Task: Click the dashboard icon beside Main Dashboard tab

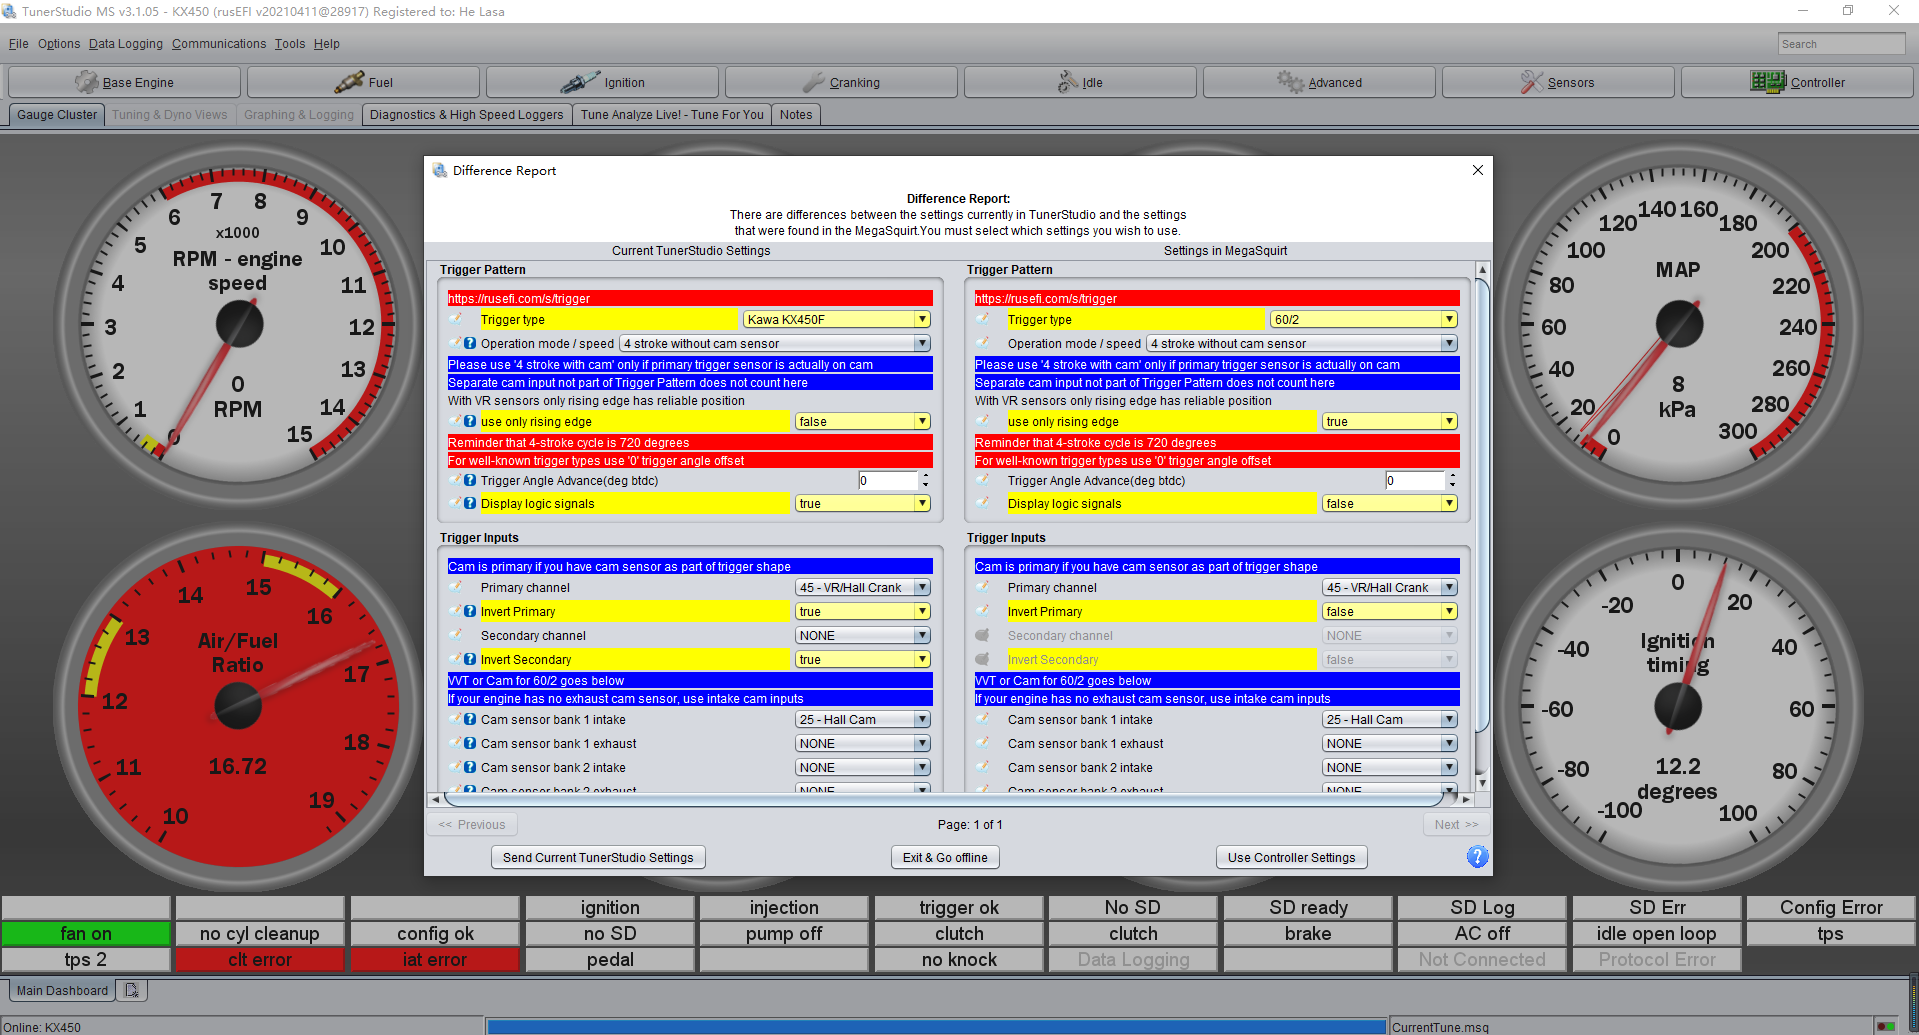Action: (132, 990)
